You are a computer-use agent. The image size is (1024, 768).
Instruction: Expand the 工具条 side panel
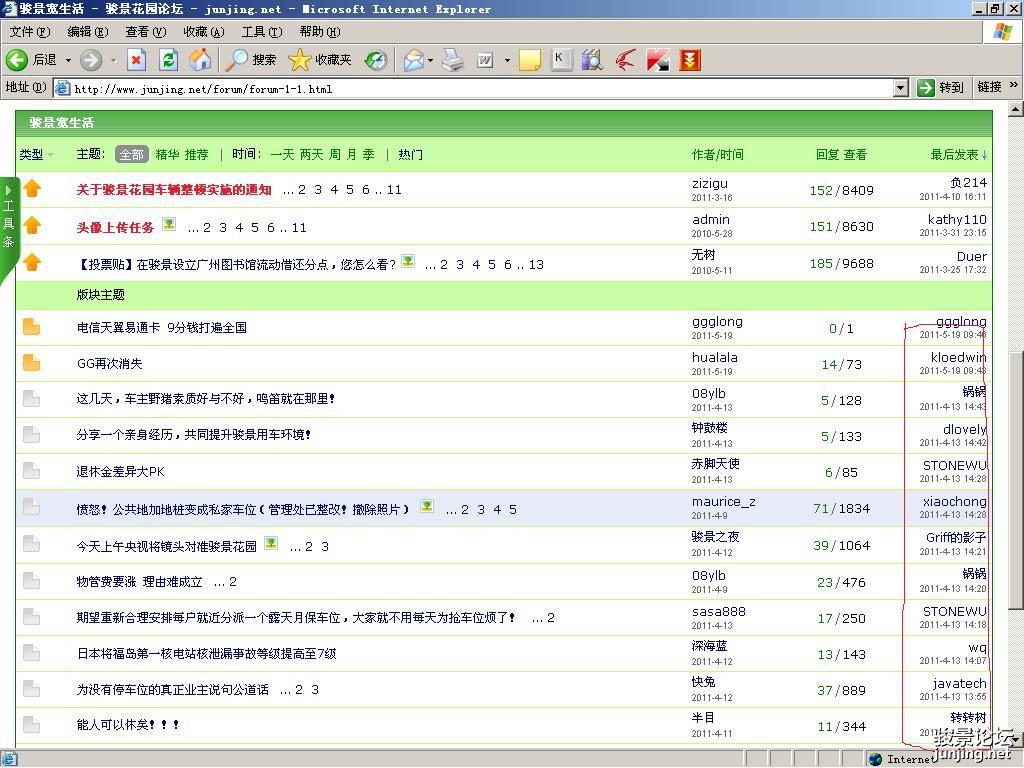(x=8, y=216)
